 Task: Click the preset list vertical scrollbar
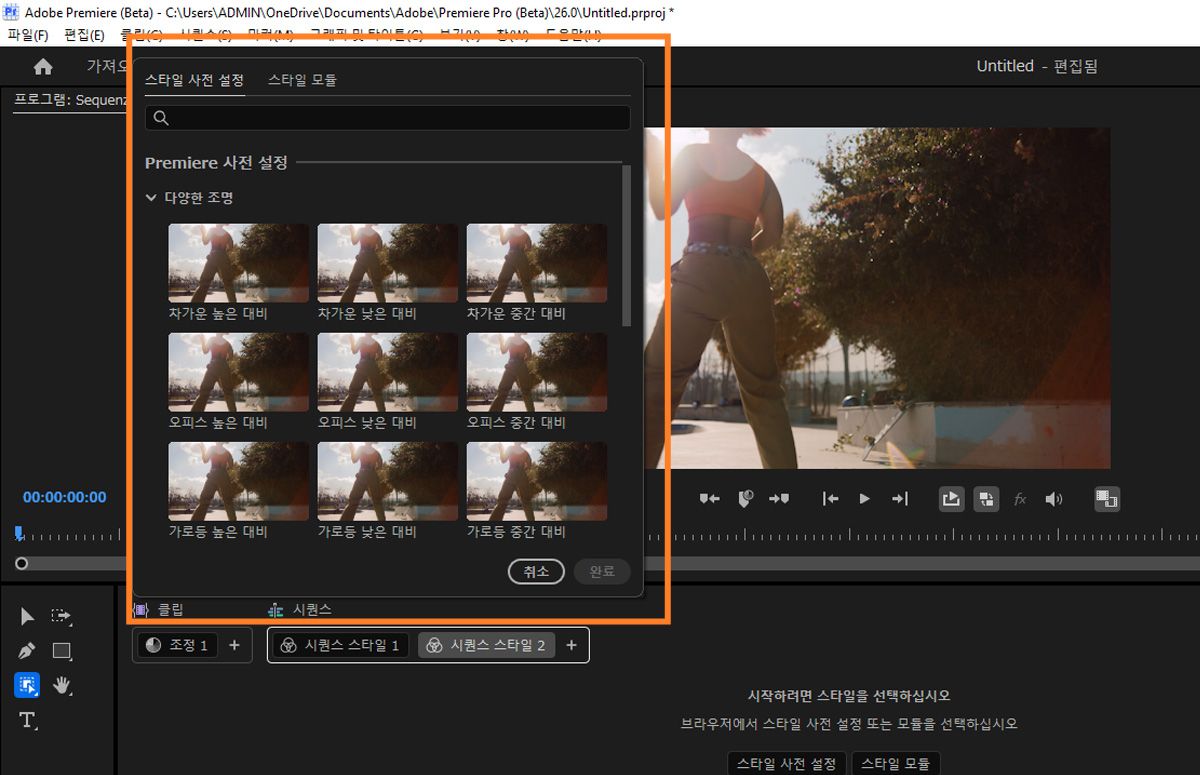tap(627, 245)
